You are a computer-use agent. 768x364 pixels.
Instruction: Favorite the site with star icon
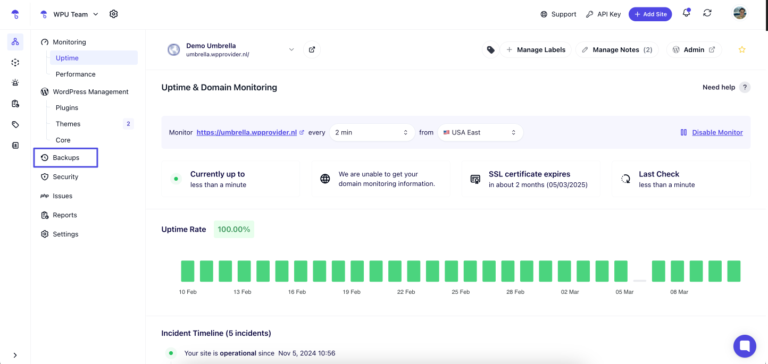click(x=742, y=49)
